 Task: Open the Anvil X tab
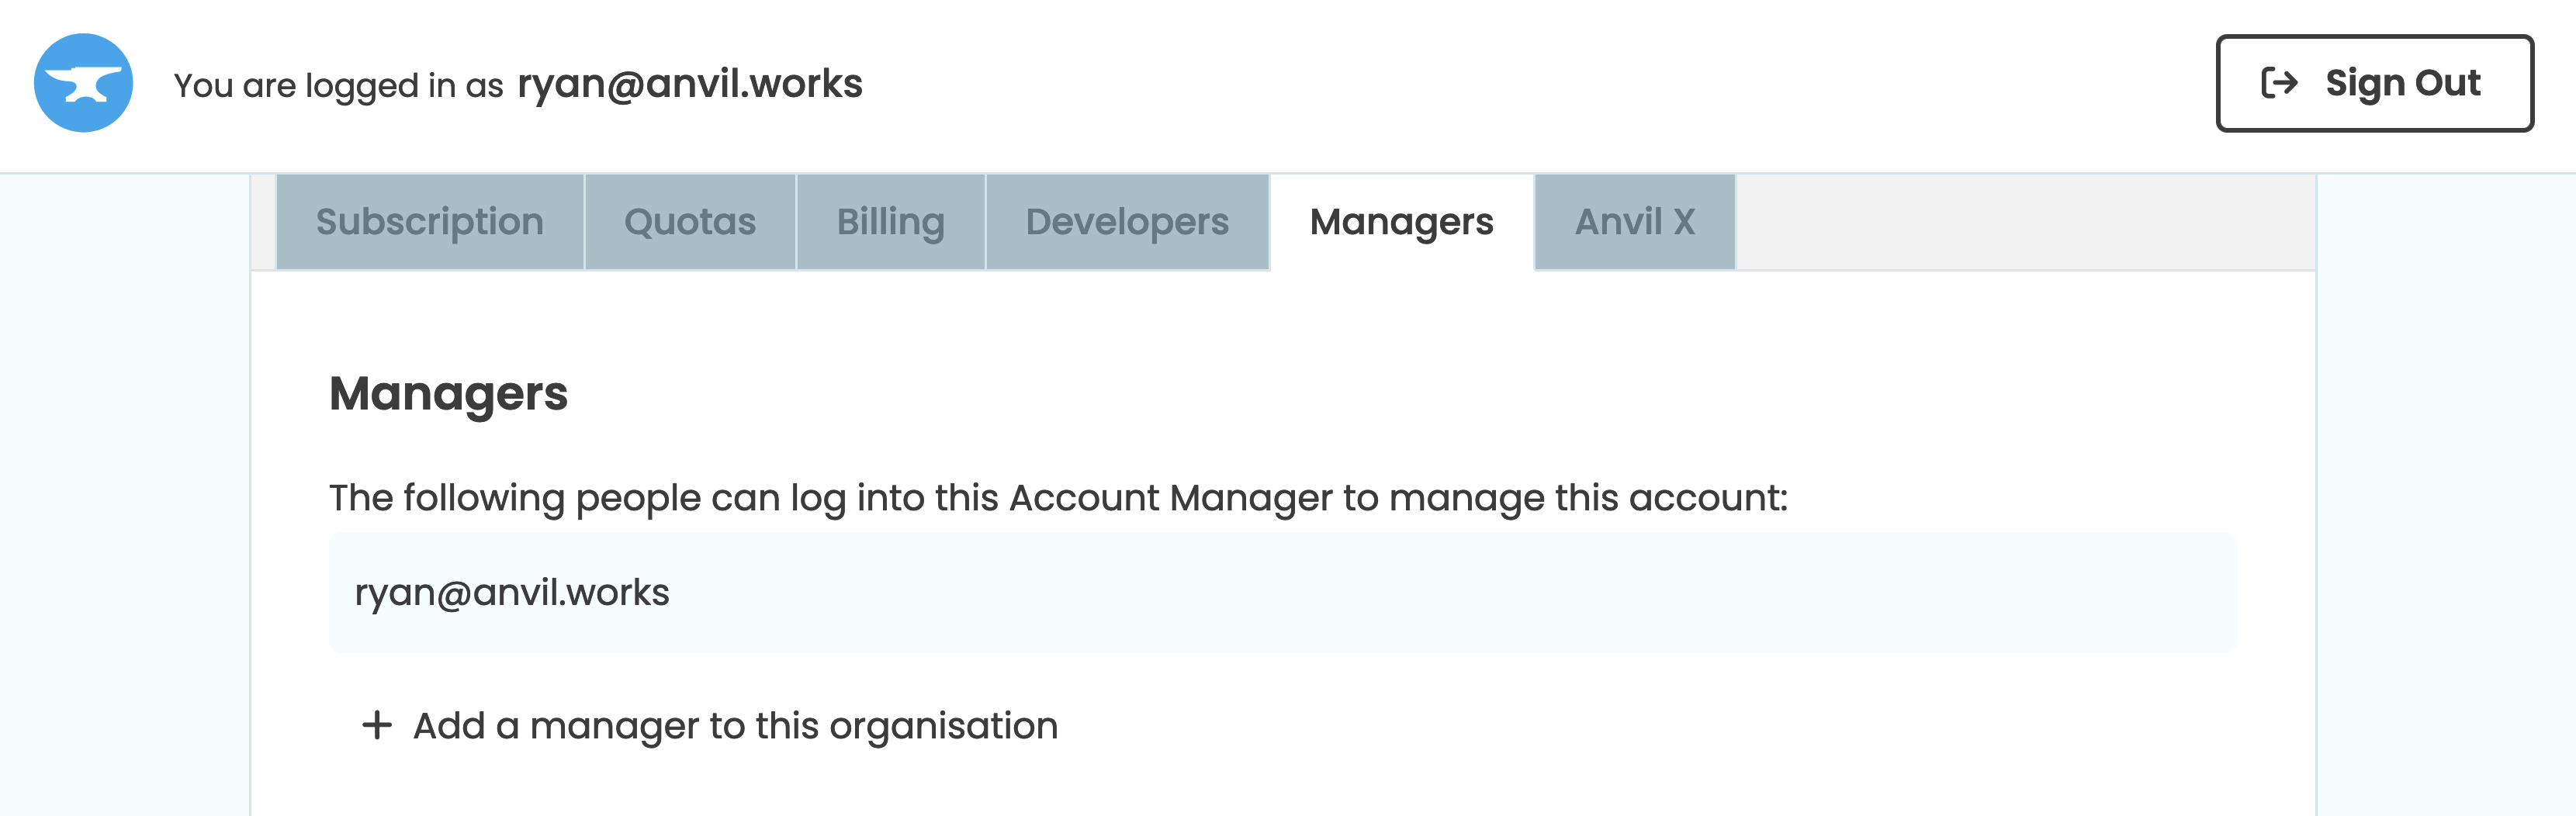point(1634,221)
